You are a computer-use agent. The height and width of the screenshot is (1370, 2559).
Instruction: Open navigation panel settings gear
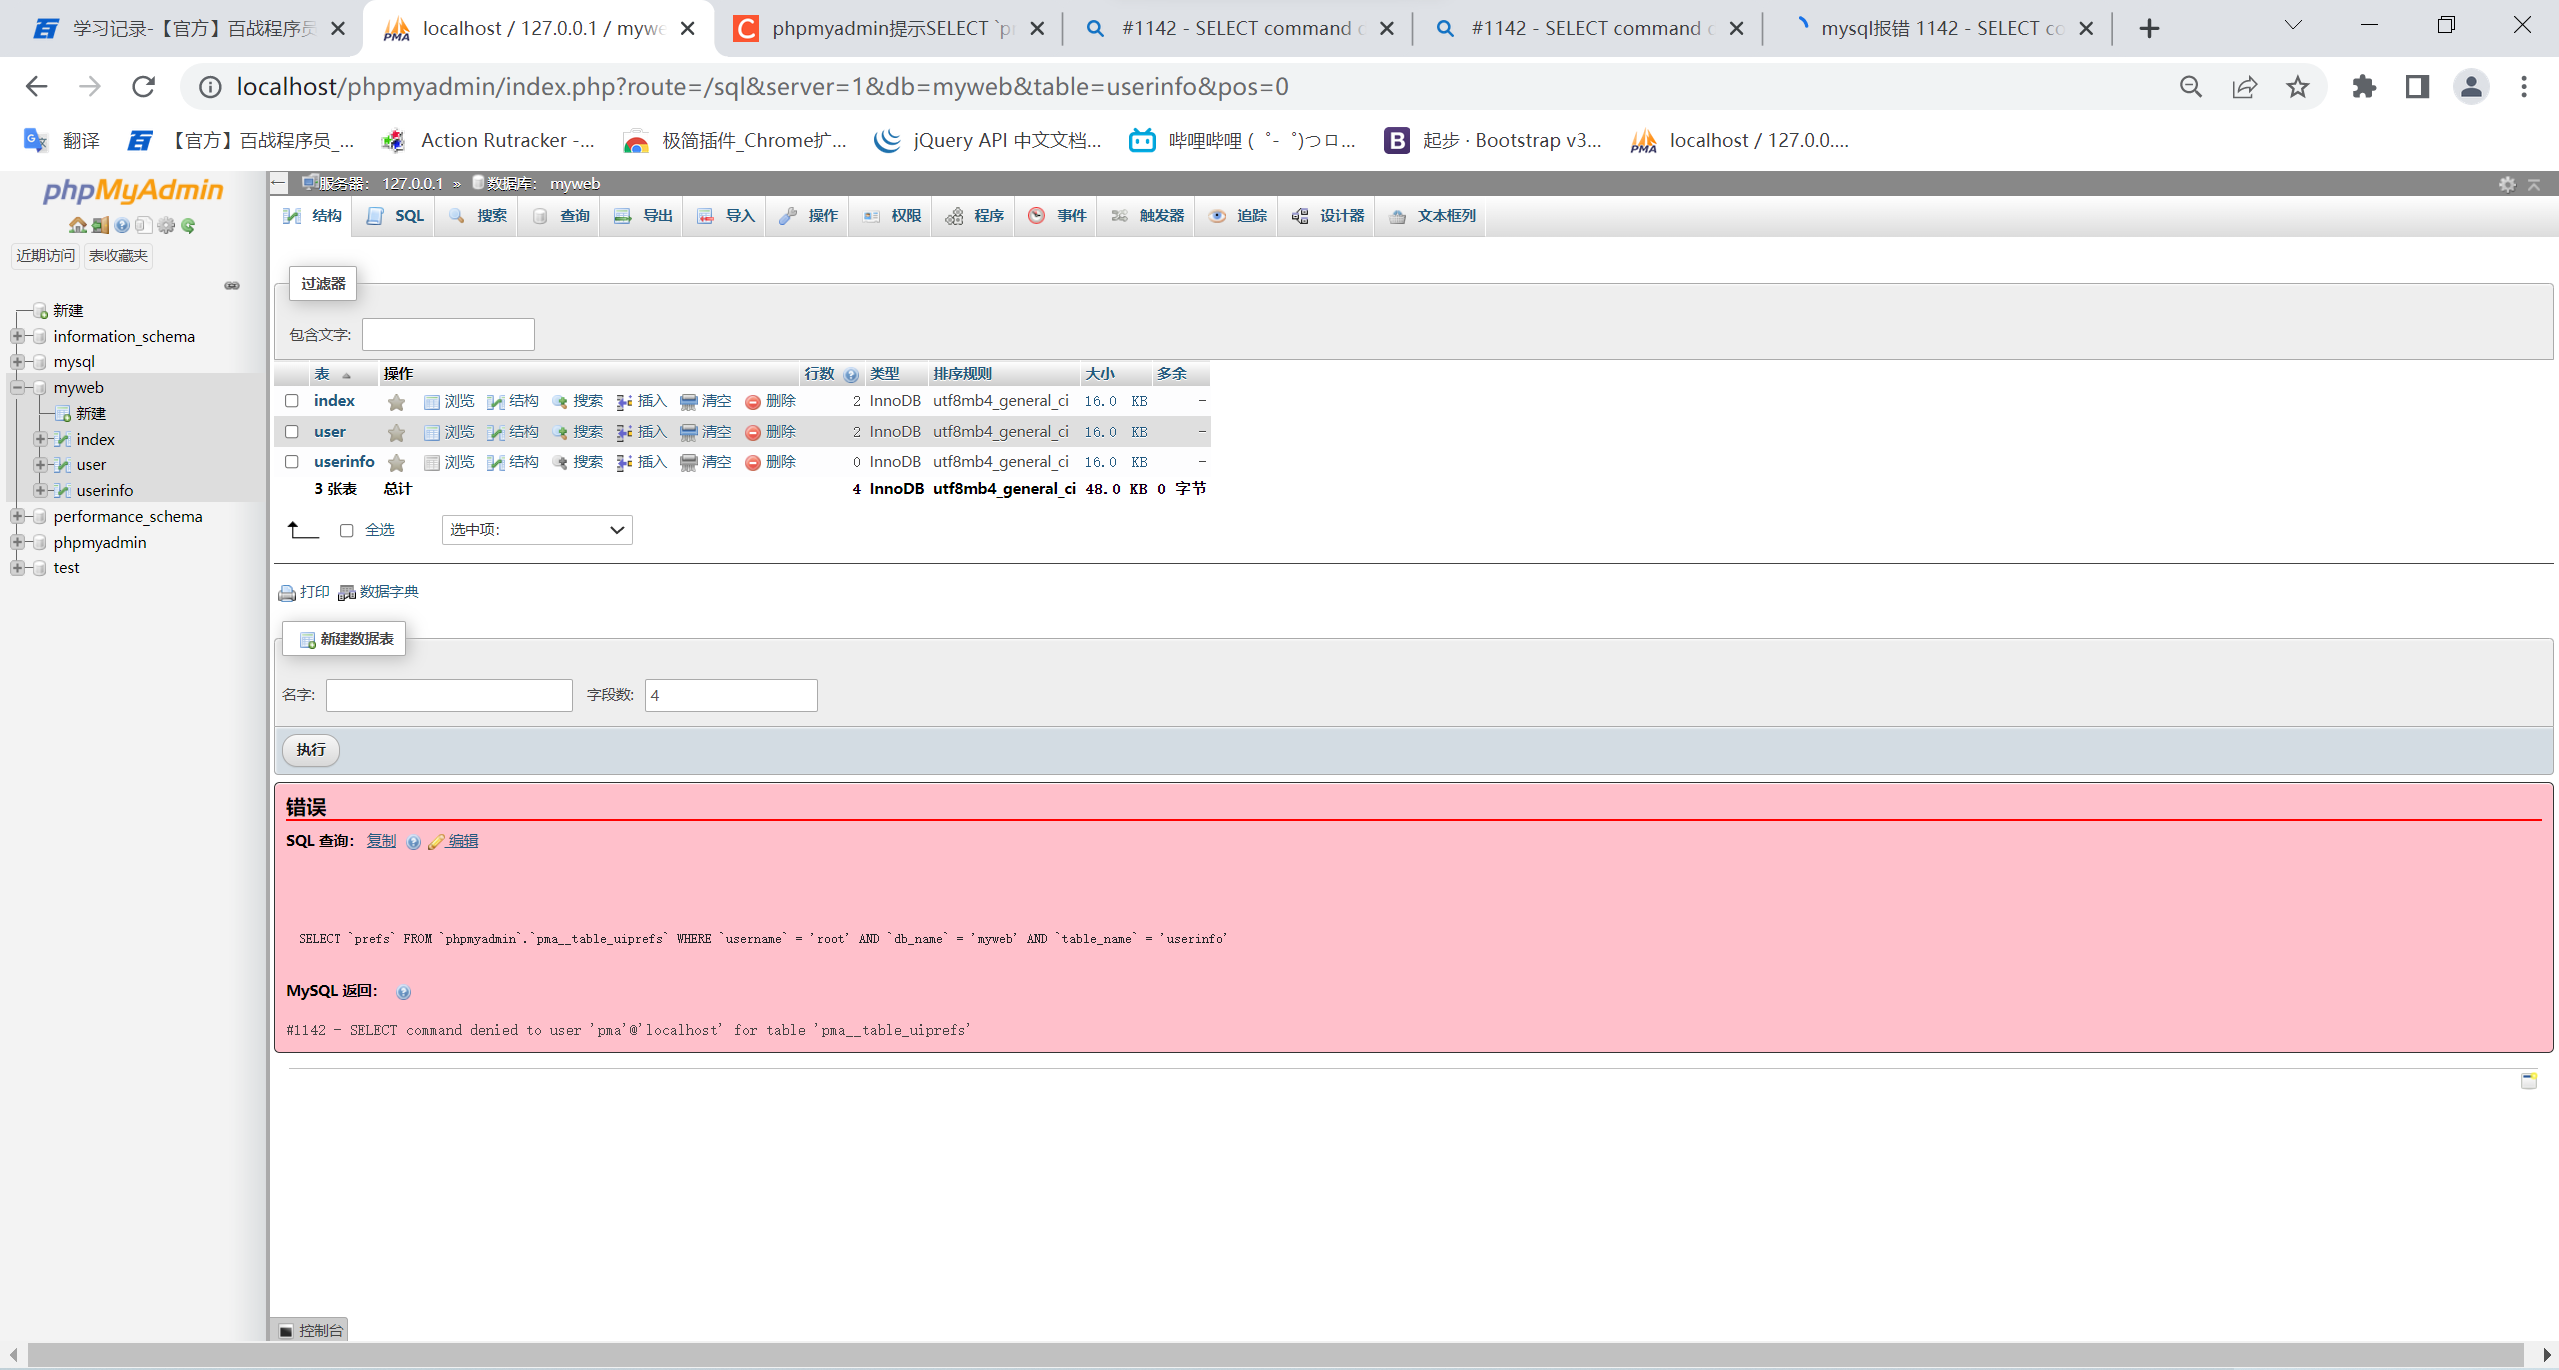166,226
